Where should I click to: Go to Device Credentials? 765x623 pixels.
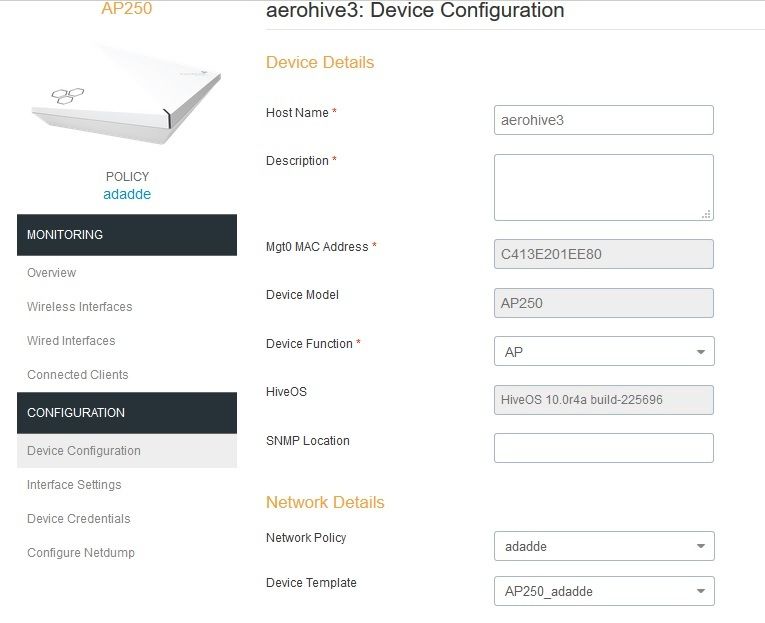[x=78, y=519]
